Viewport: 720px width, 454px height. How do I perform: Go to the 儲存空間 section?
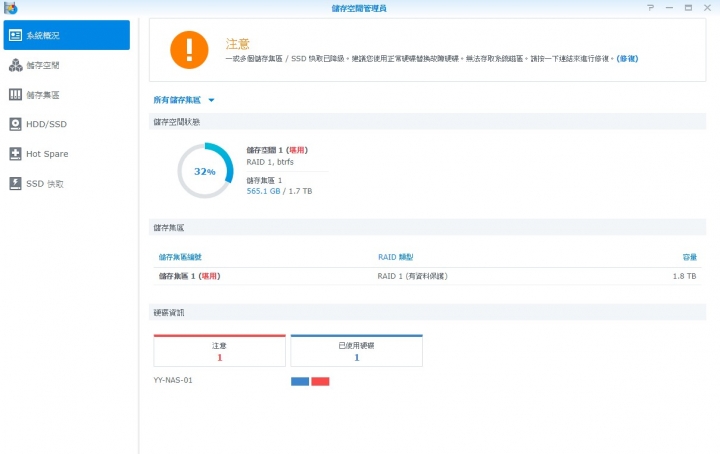point(67,65)
